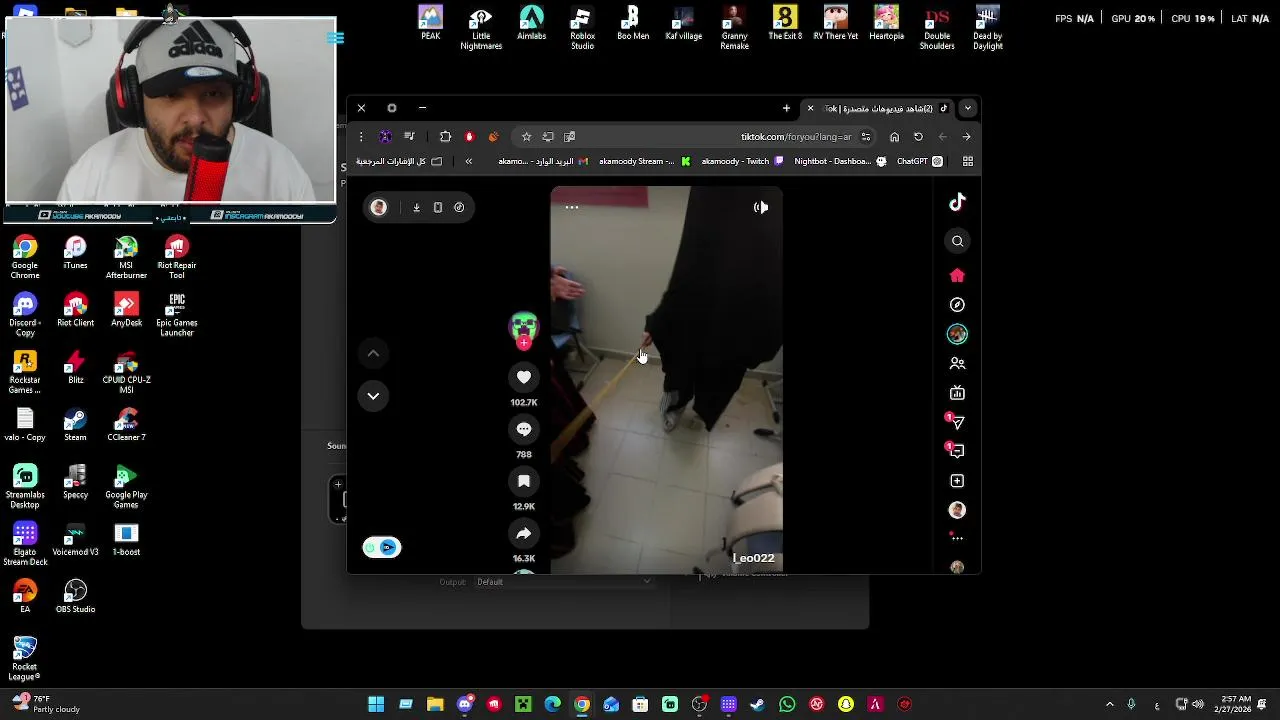Screen dimensions: 1280x720
Task: Open tab groups grid icon
Action: pyautogui.click(x=967, y=161)
